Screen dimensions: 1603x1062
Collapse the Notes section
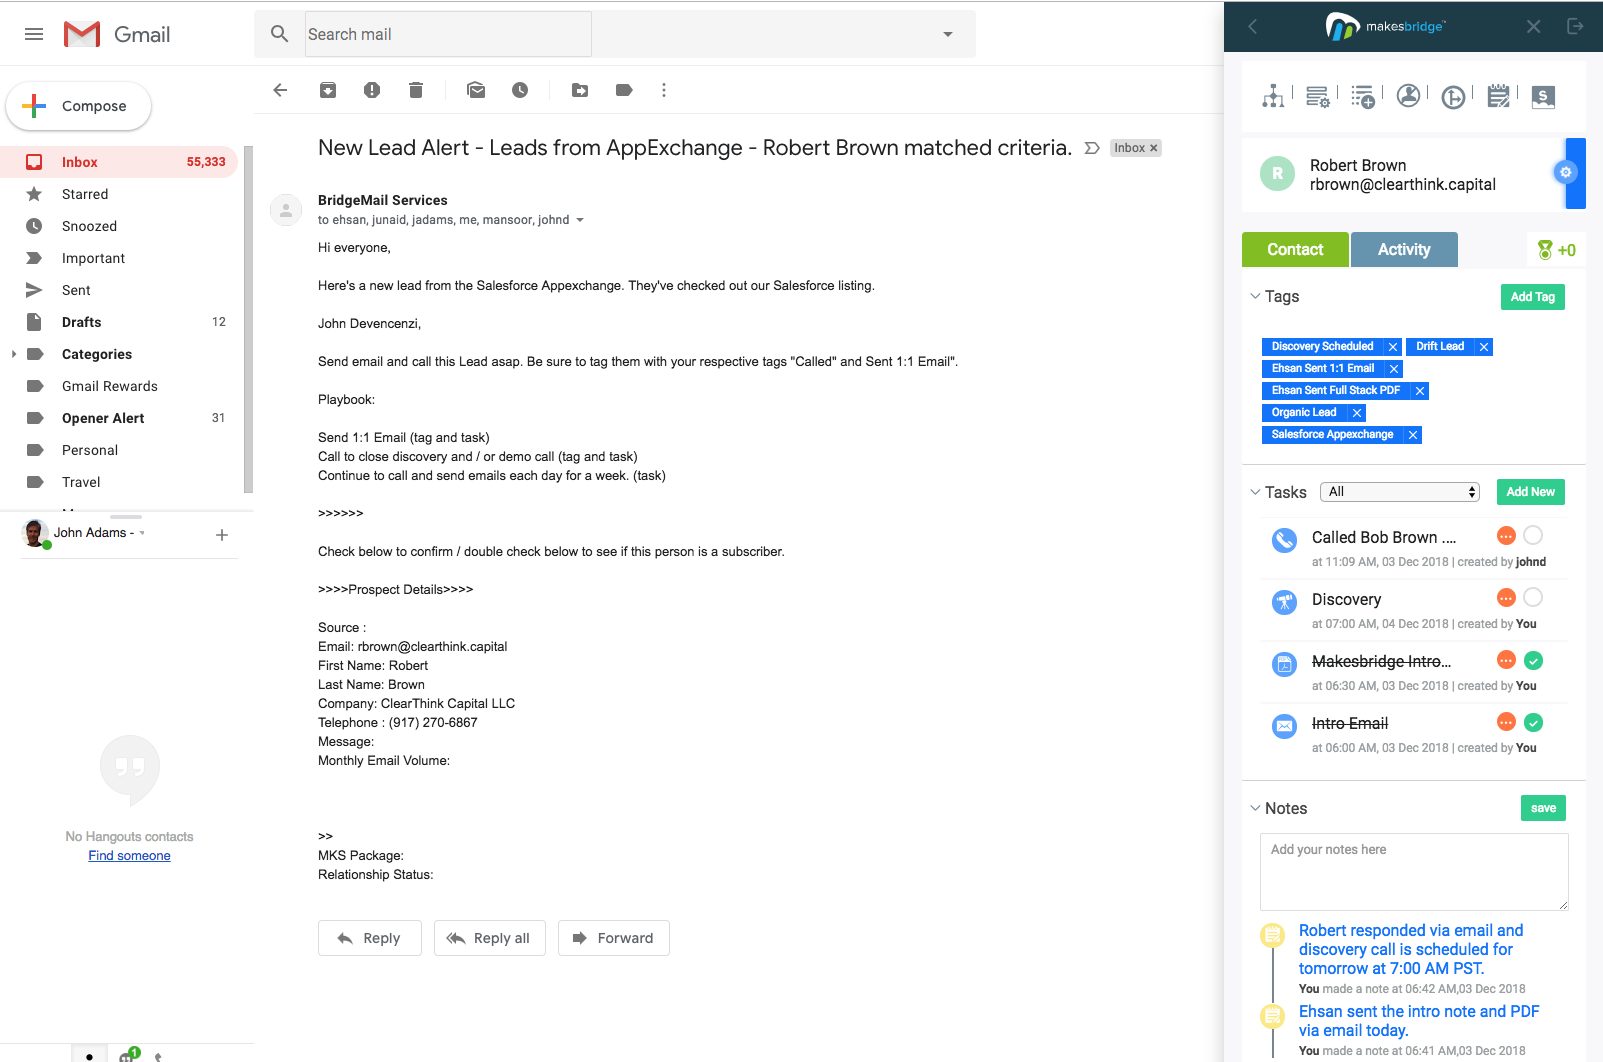(1255, 808)
